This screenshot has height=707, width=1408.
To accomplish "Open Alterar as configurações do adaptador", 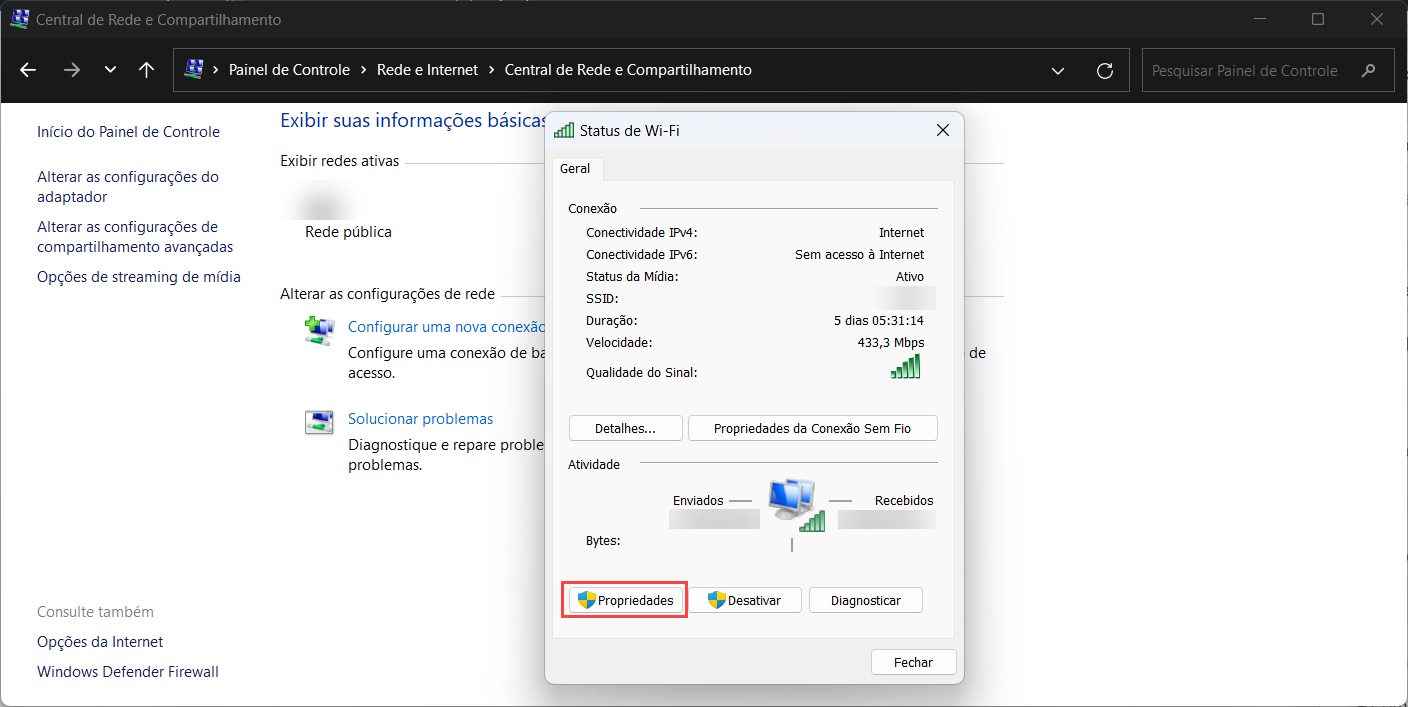I will (128, 187).
